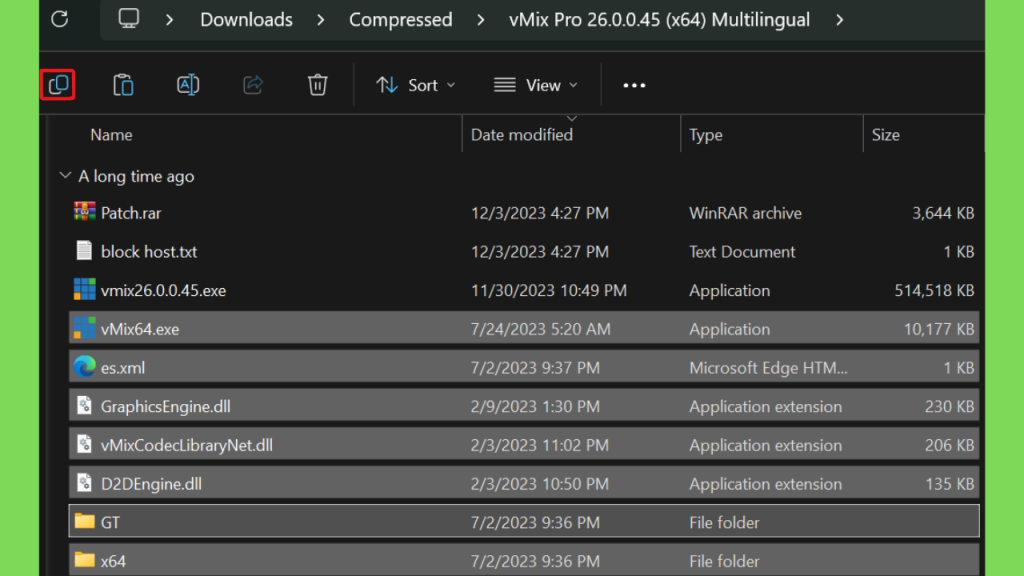This screenshot has width=1024, height=576.
Task: Click the D2DEngine.dll file icon
Action: click(x=84, y=483)
